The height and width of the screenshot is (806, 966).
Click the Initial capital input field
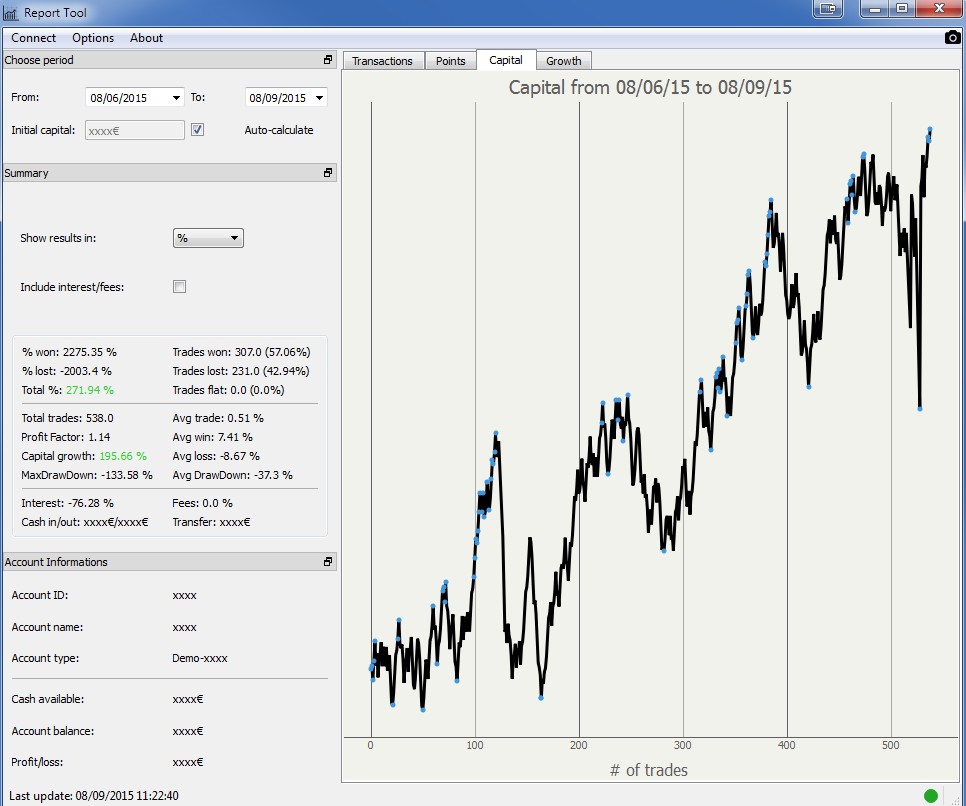[x=134, y=130]
